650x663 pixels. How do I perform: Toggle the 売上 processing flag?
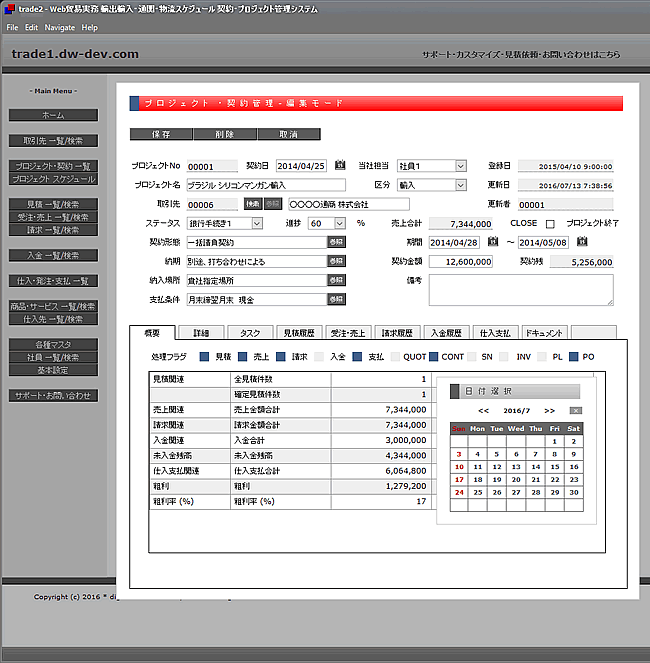click(242, 356)
